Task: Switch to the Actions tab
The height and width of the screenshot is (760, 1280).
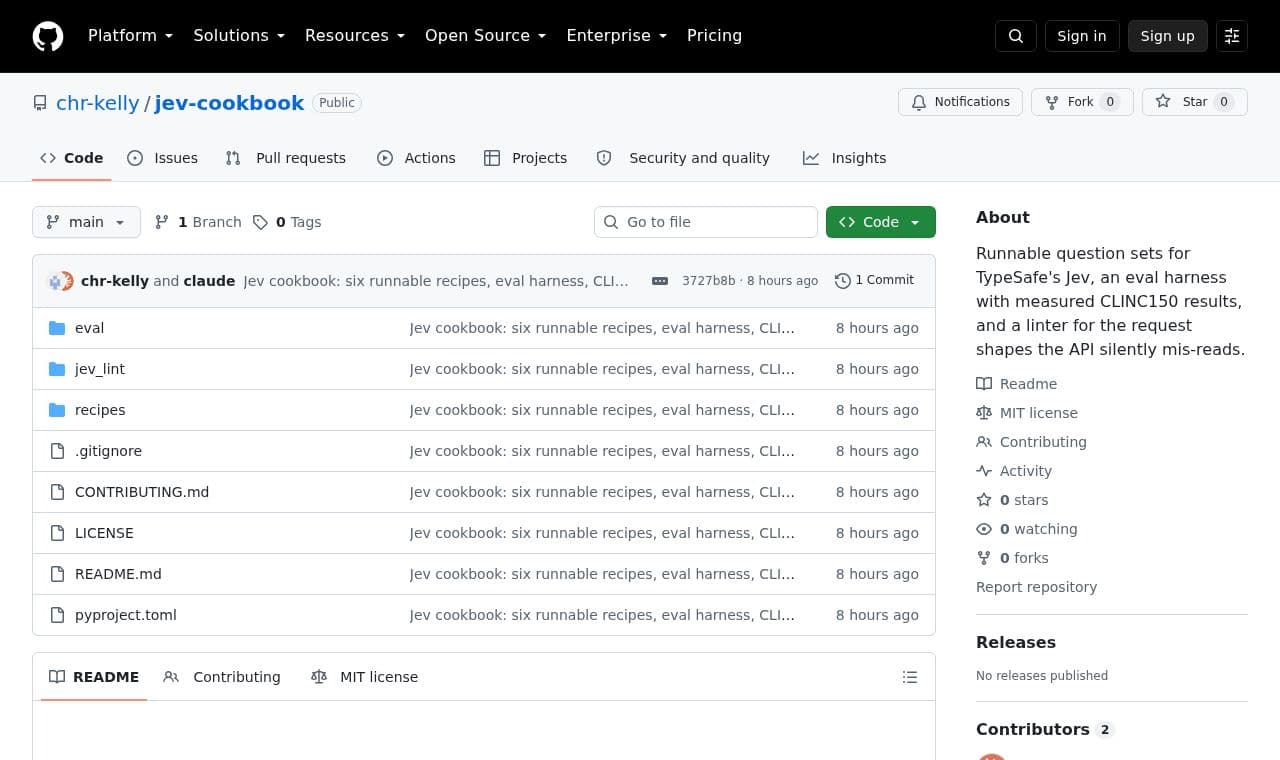Action: pyautogui.click(x=416, y=158)
